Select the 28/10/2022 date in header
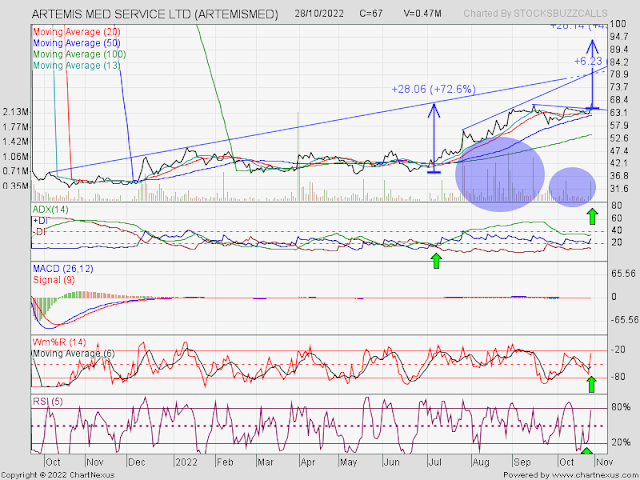 click(319, 13)
